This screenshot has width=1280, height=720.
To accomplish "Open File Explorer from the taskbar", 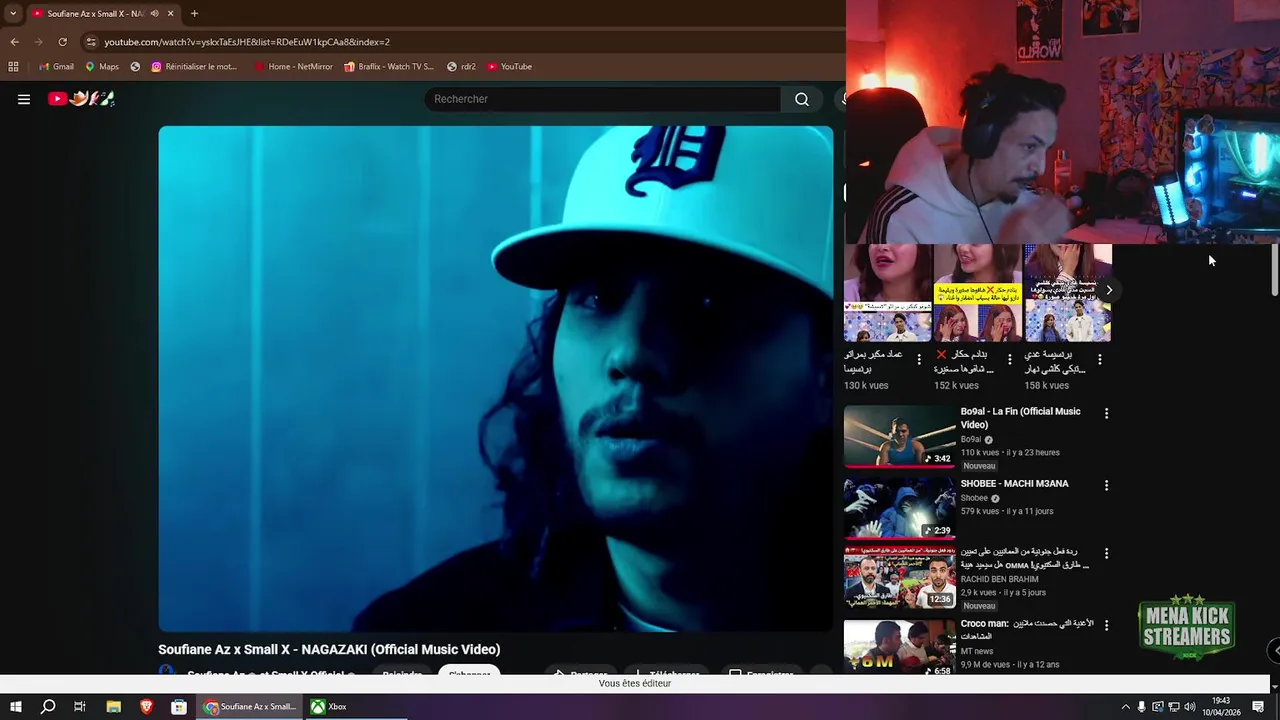I will pos(114,707).
